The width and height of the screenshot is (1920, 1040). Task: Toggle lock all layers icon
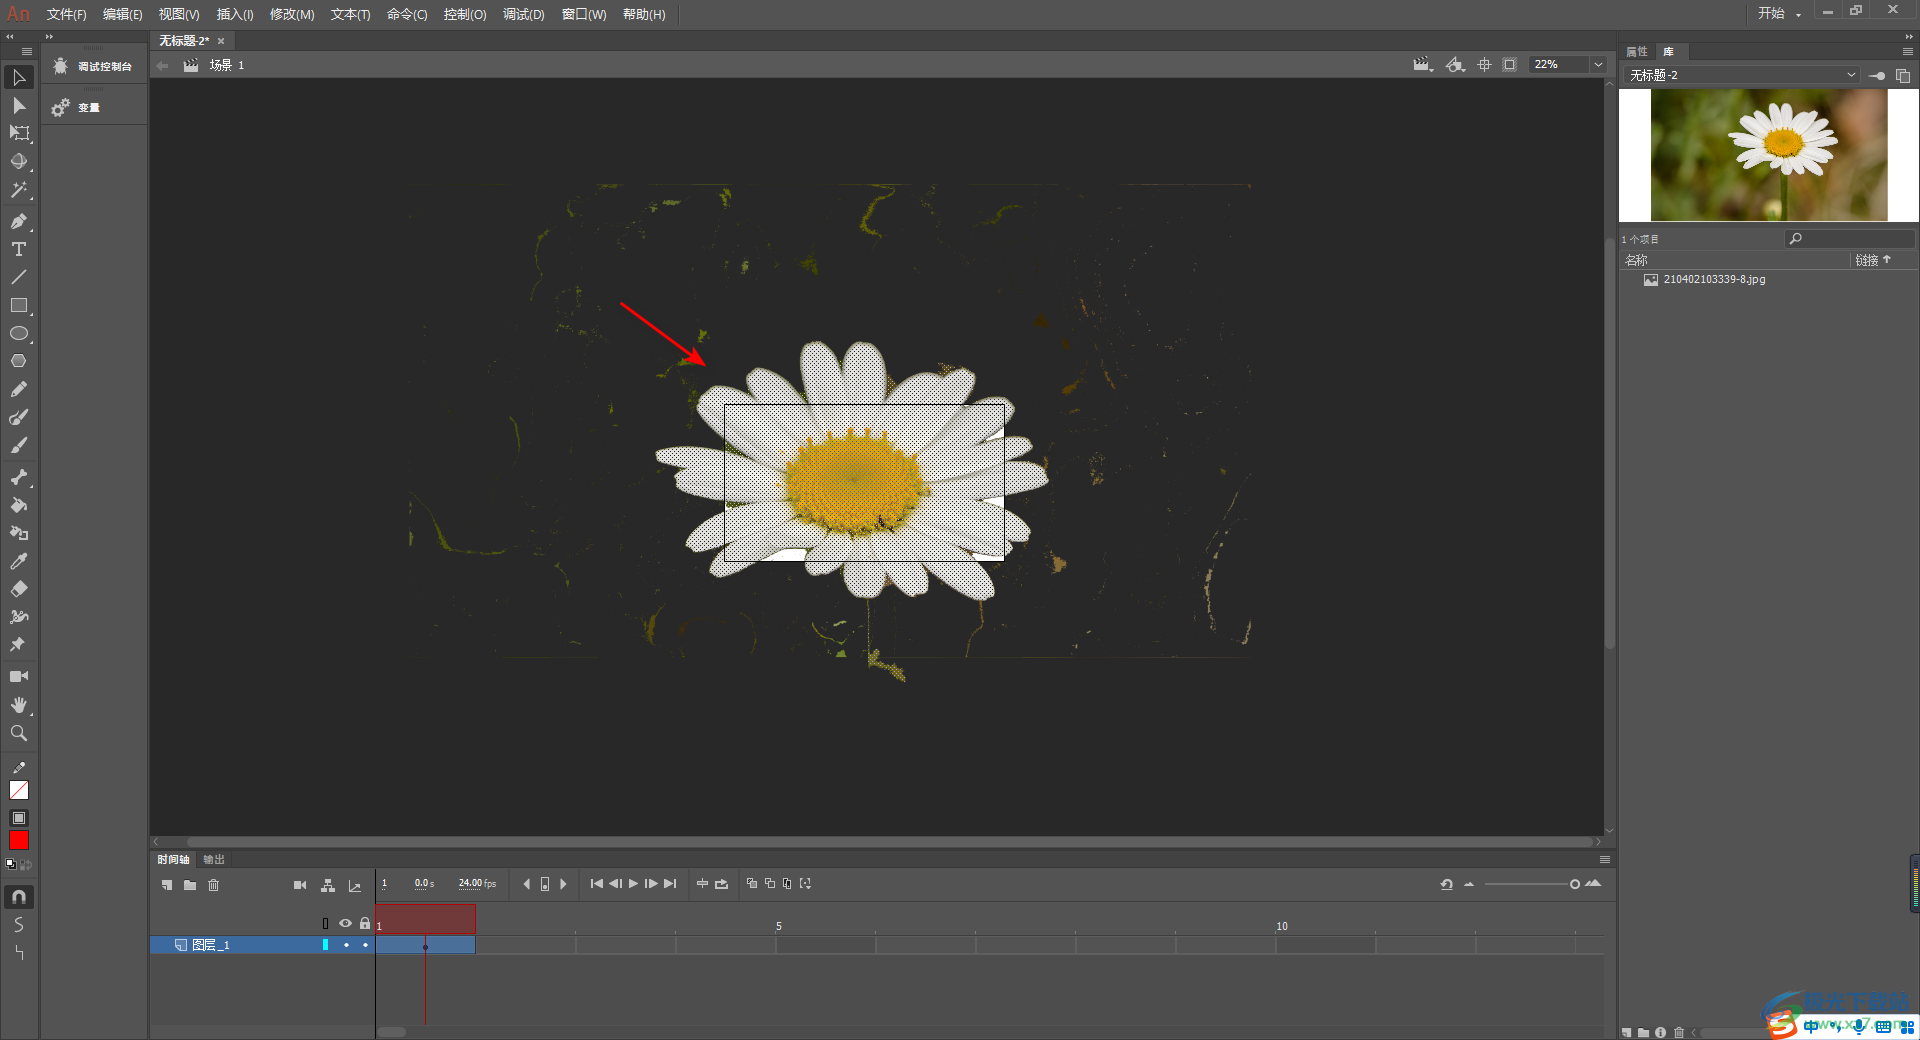365,923
